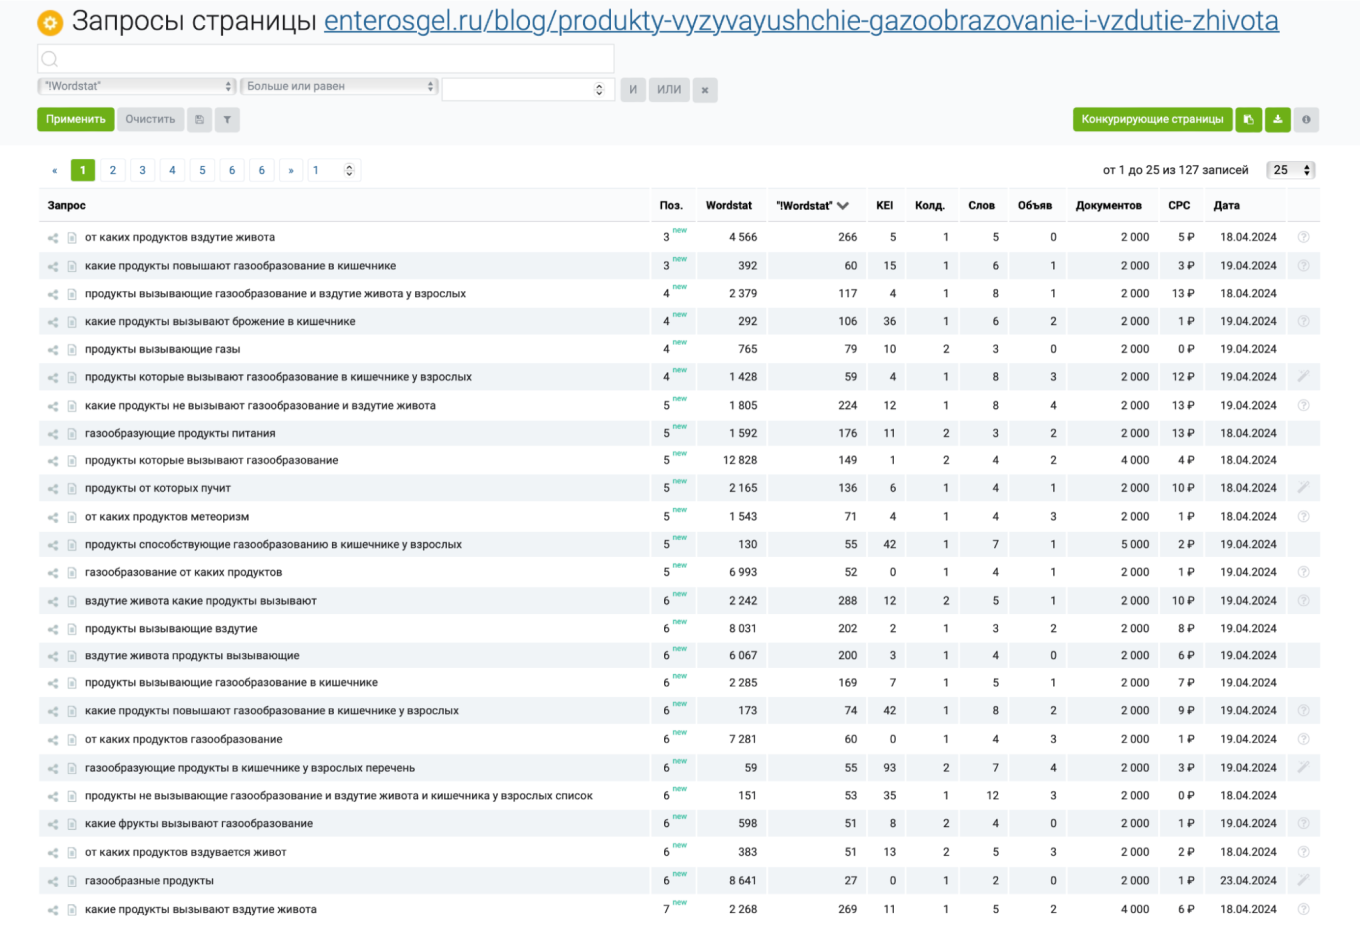Click the 'ИЛИ' filter operator button
1360x939 pixels.
click(669, 90)
